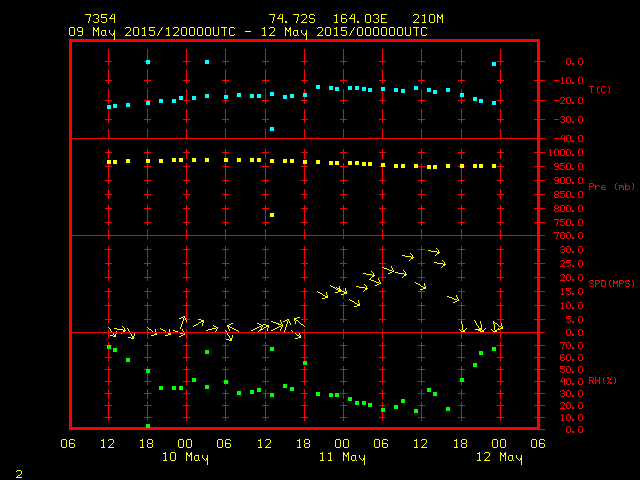Select the 12 May date label
The image size is (640, 480).
pos(498,457)
